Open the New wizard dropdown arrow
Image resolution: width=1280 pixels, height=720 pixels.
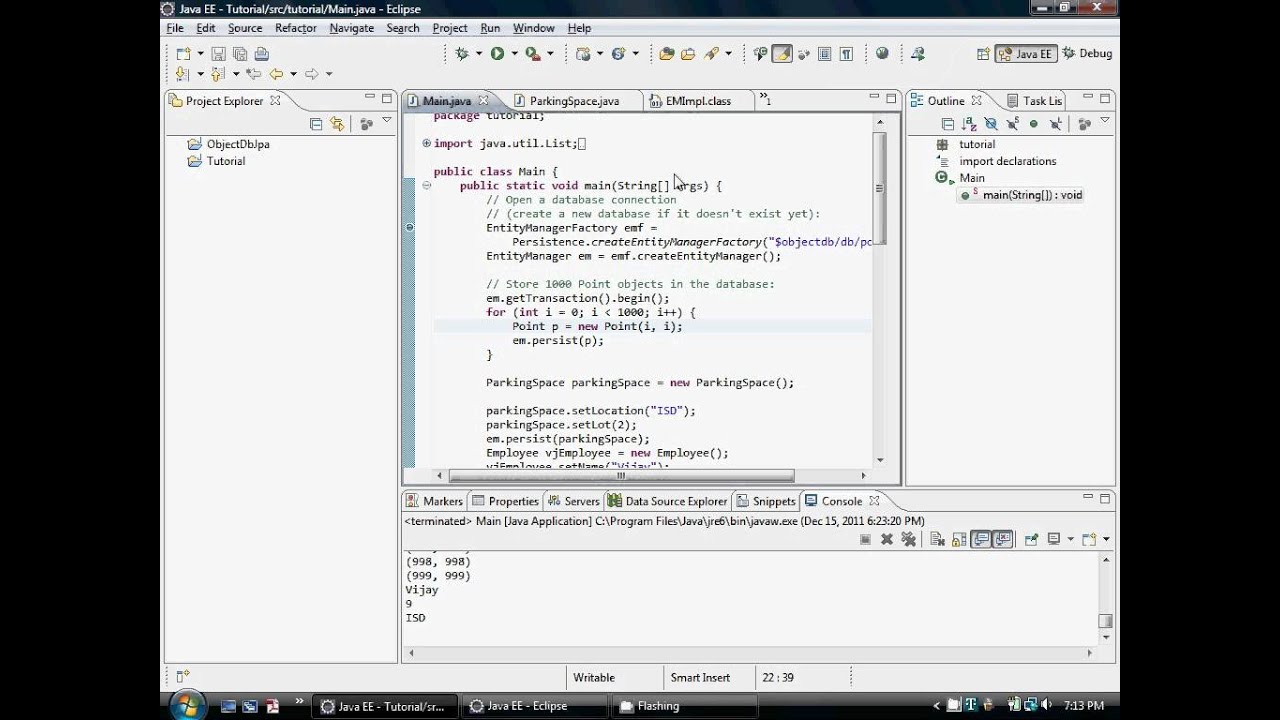pos(200,54)
